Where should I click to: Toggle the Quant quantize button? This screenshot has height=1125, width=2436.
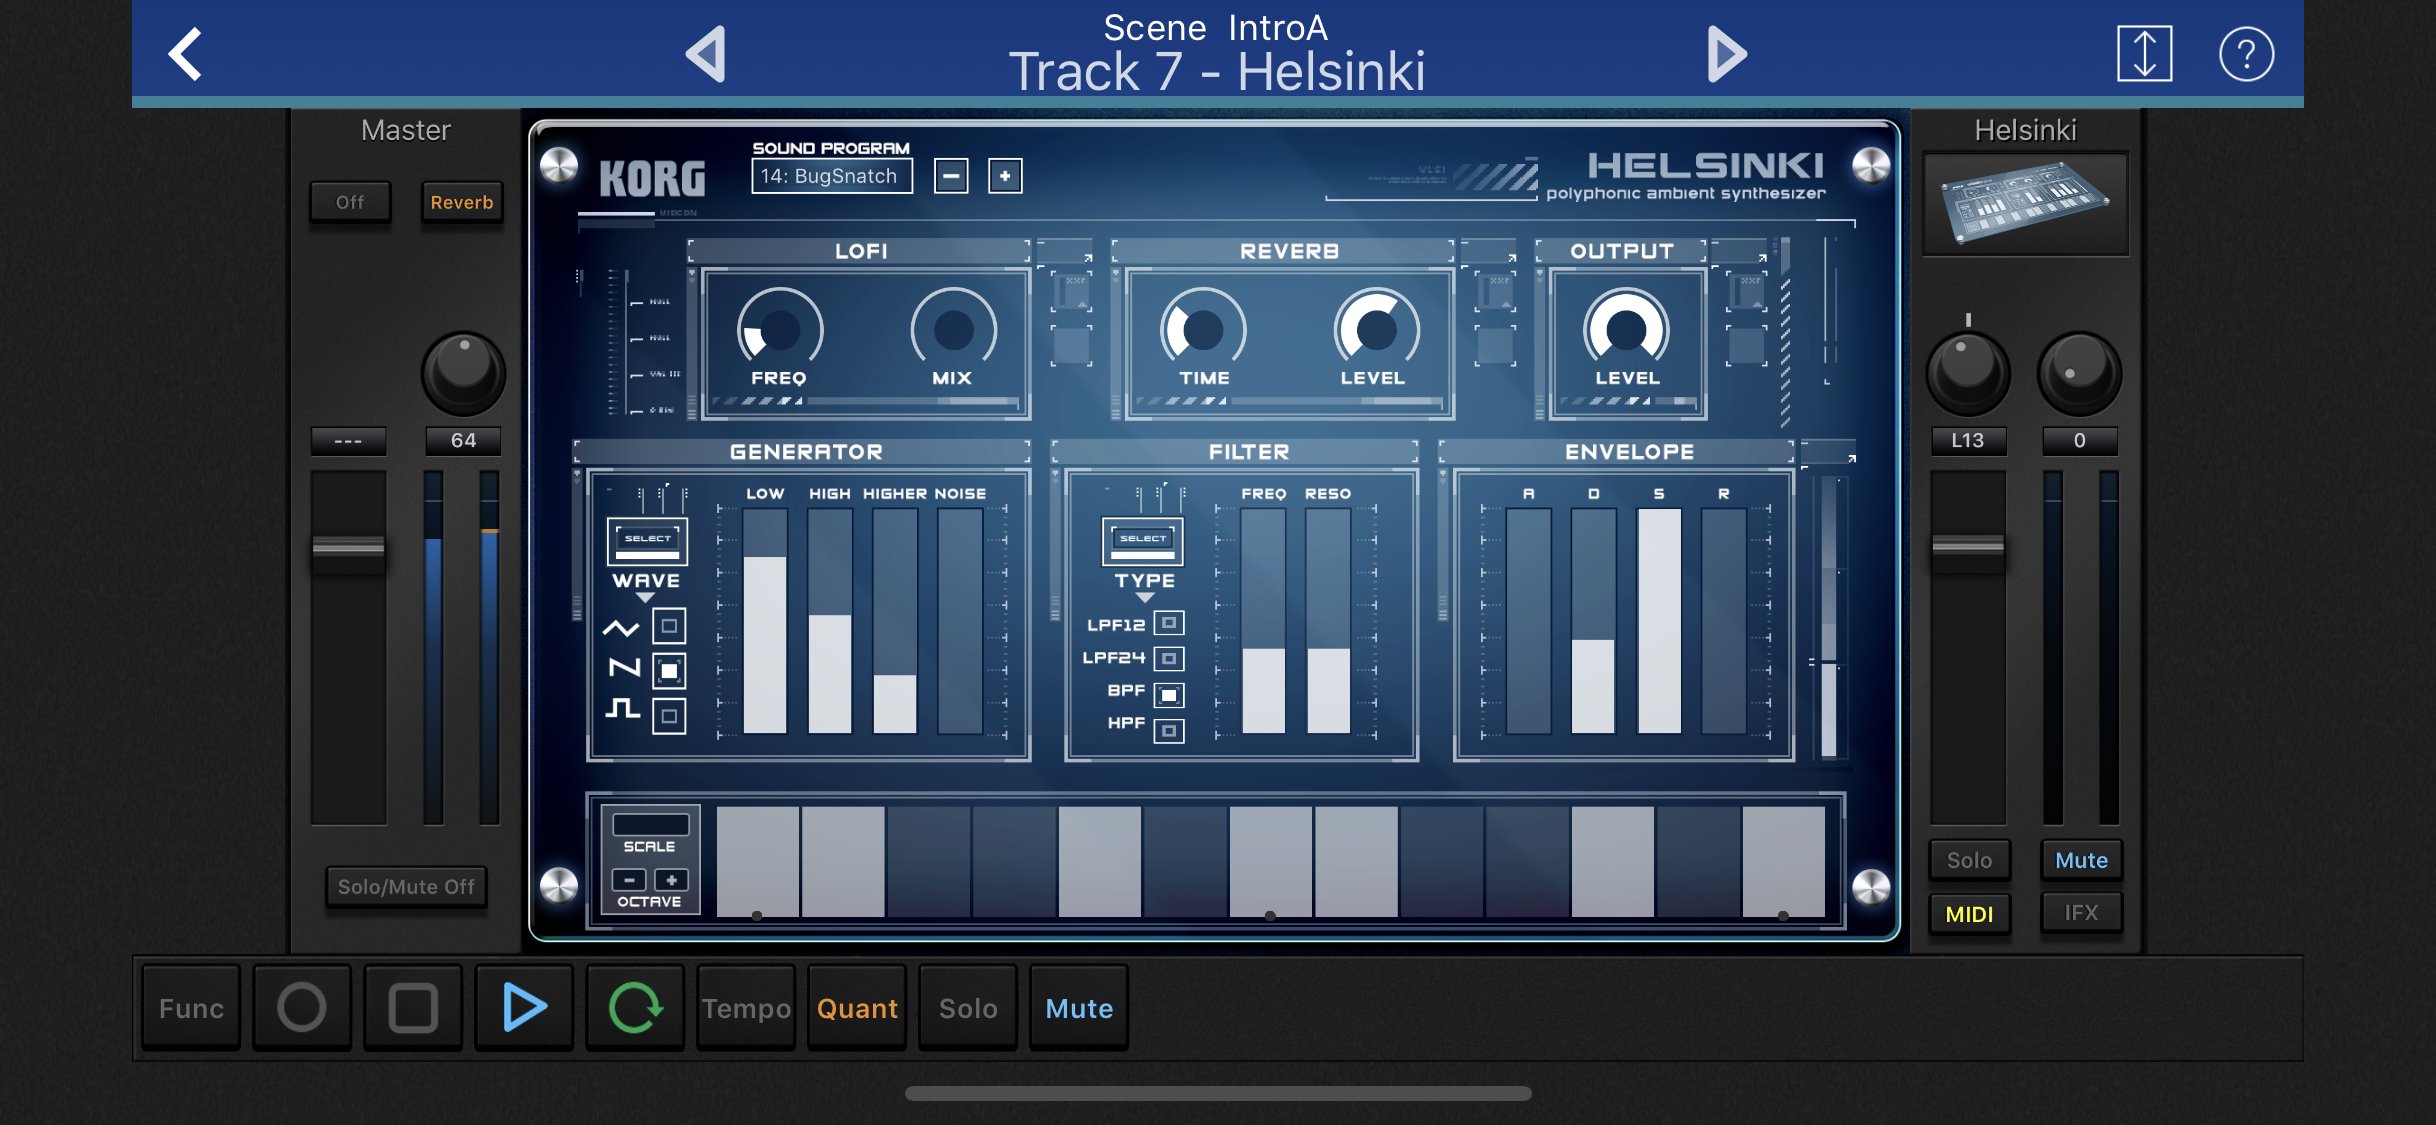pos(857,1008)
